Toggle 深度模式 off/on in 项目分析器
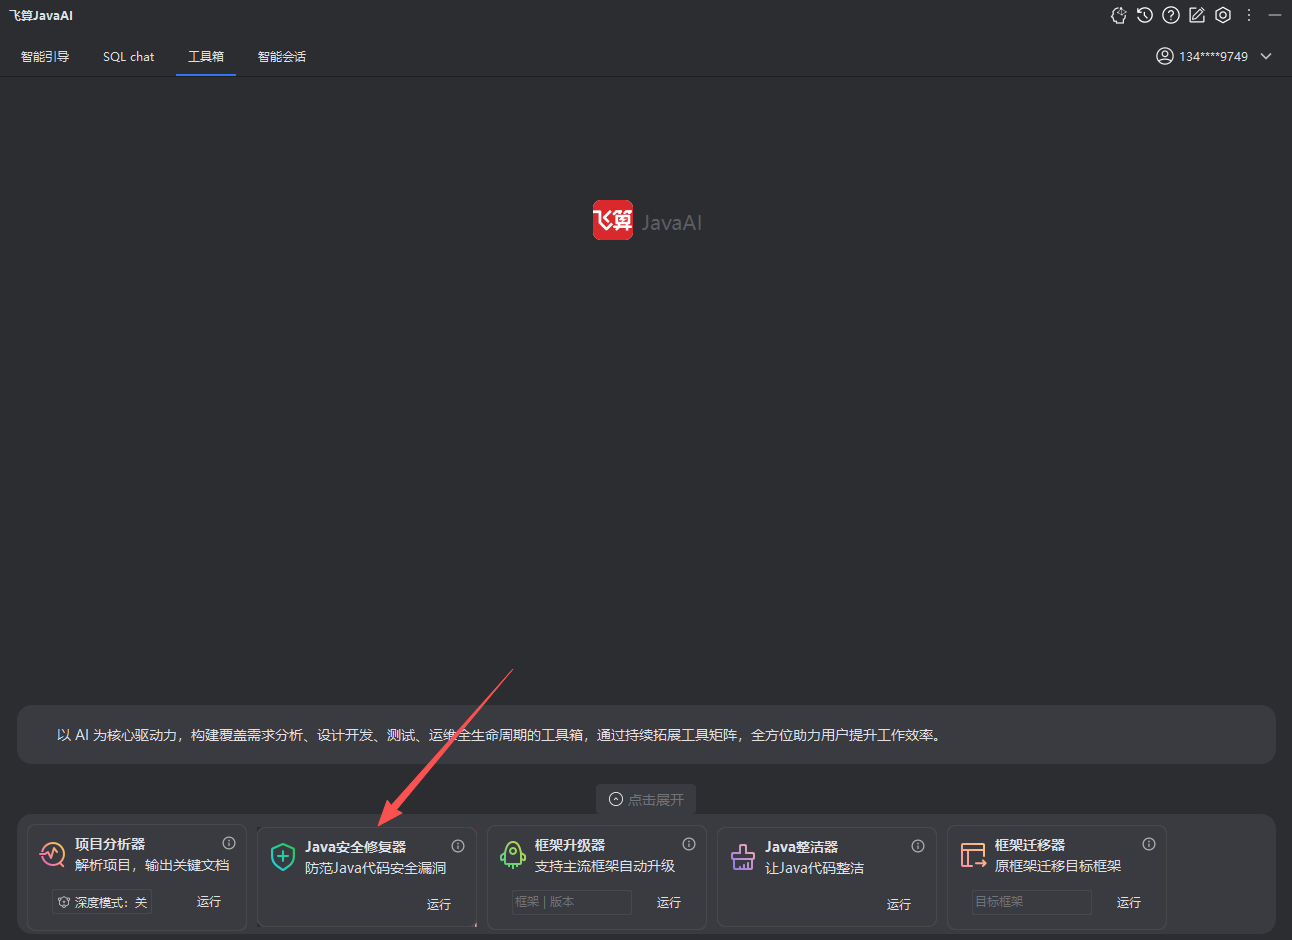The height and width of the screenshot is (940, 1292). 102,902
